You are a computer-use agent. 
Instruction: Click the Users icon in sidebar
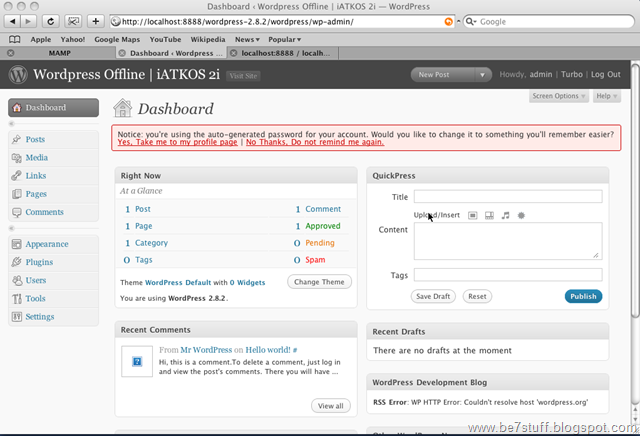coord(17,280)
